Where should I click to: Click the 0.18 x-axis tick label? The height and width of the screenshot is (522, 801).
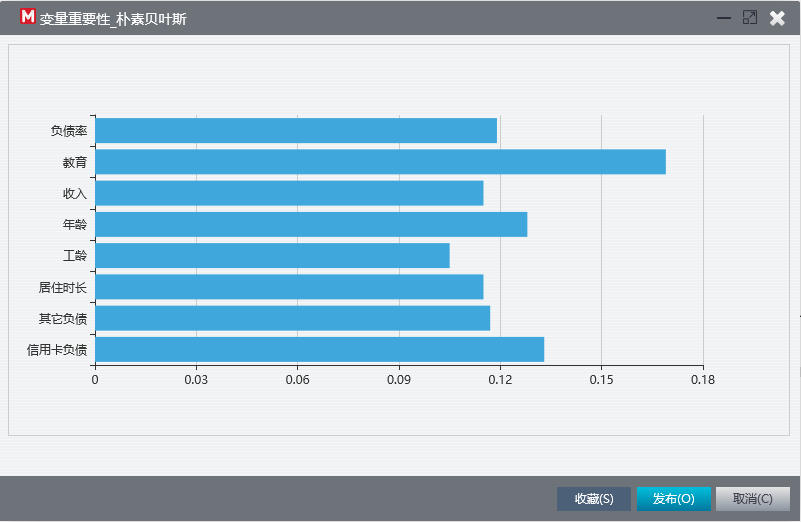(x=703, y=379)
